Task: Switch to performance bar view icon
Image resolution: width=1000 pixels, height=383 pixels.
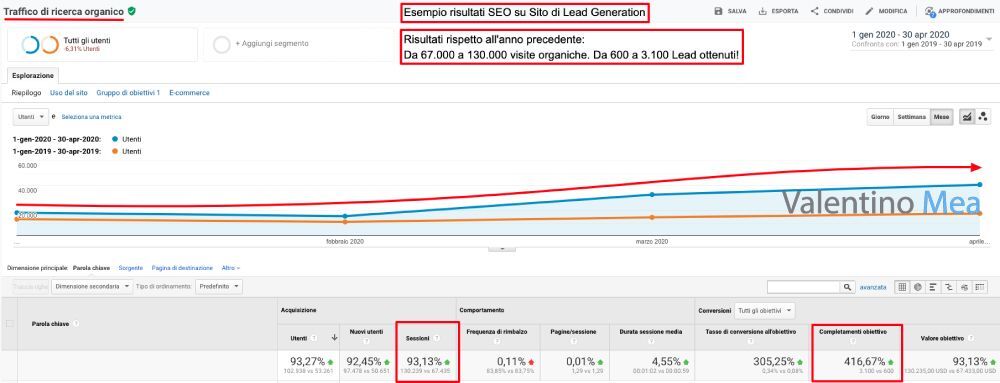Action: point(933,287)
